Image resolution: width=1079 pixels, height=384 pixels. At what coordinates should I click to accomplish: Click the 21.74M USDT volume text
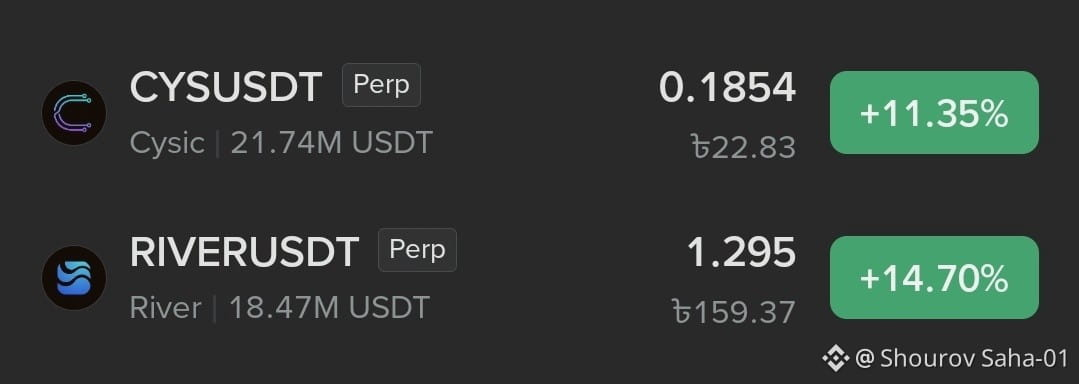pyautogui.click(x=332, y=143)
